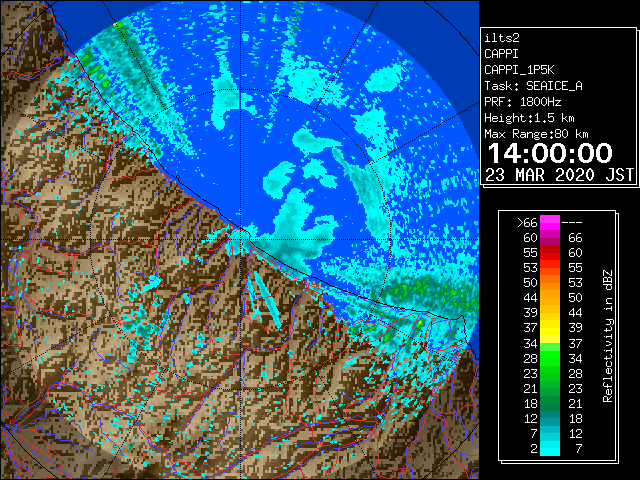Image resolution: width=640 pixels, height=480 pixels.
Task: Click the 'ilts2' station label
Action: (502, 38)
